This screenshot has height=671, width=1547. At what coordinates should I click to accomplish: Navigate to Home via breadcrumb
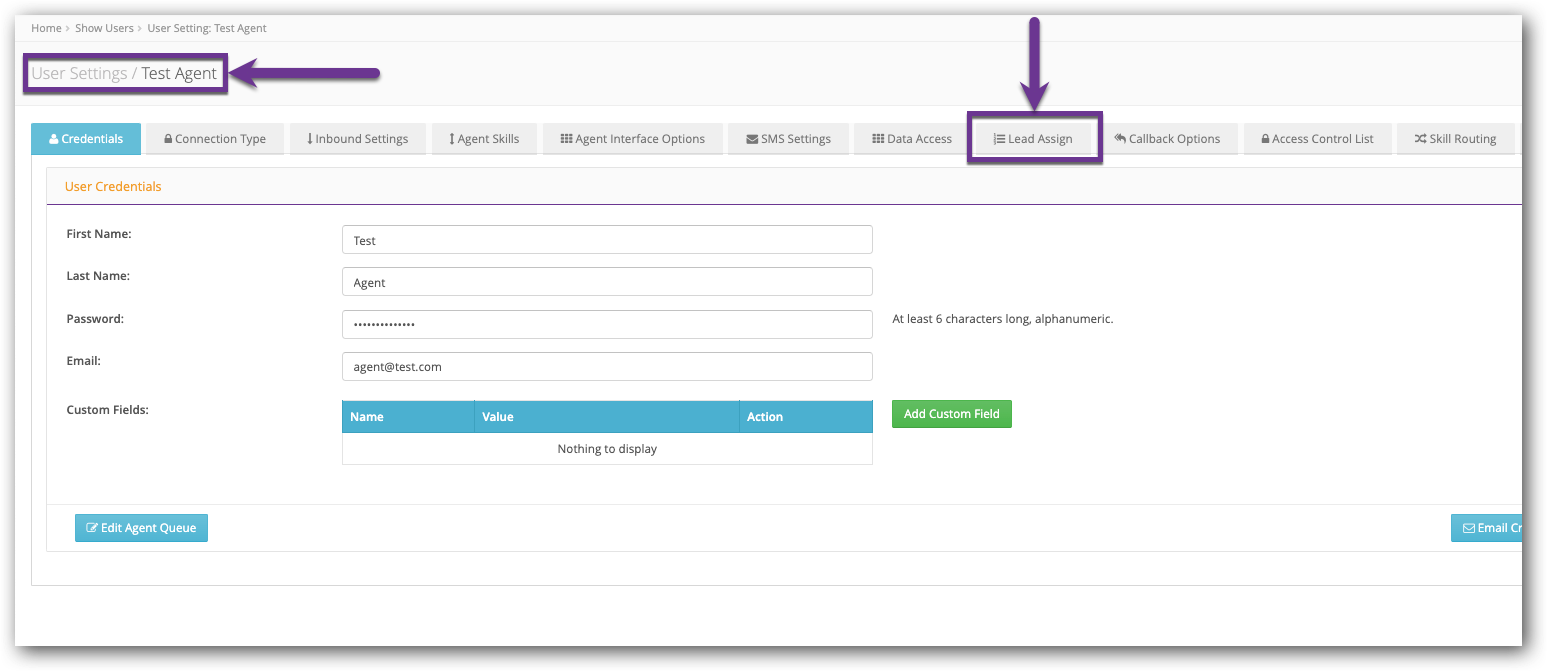tap(46, 27)
